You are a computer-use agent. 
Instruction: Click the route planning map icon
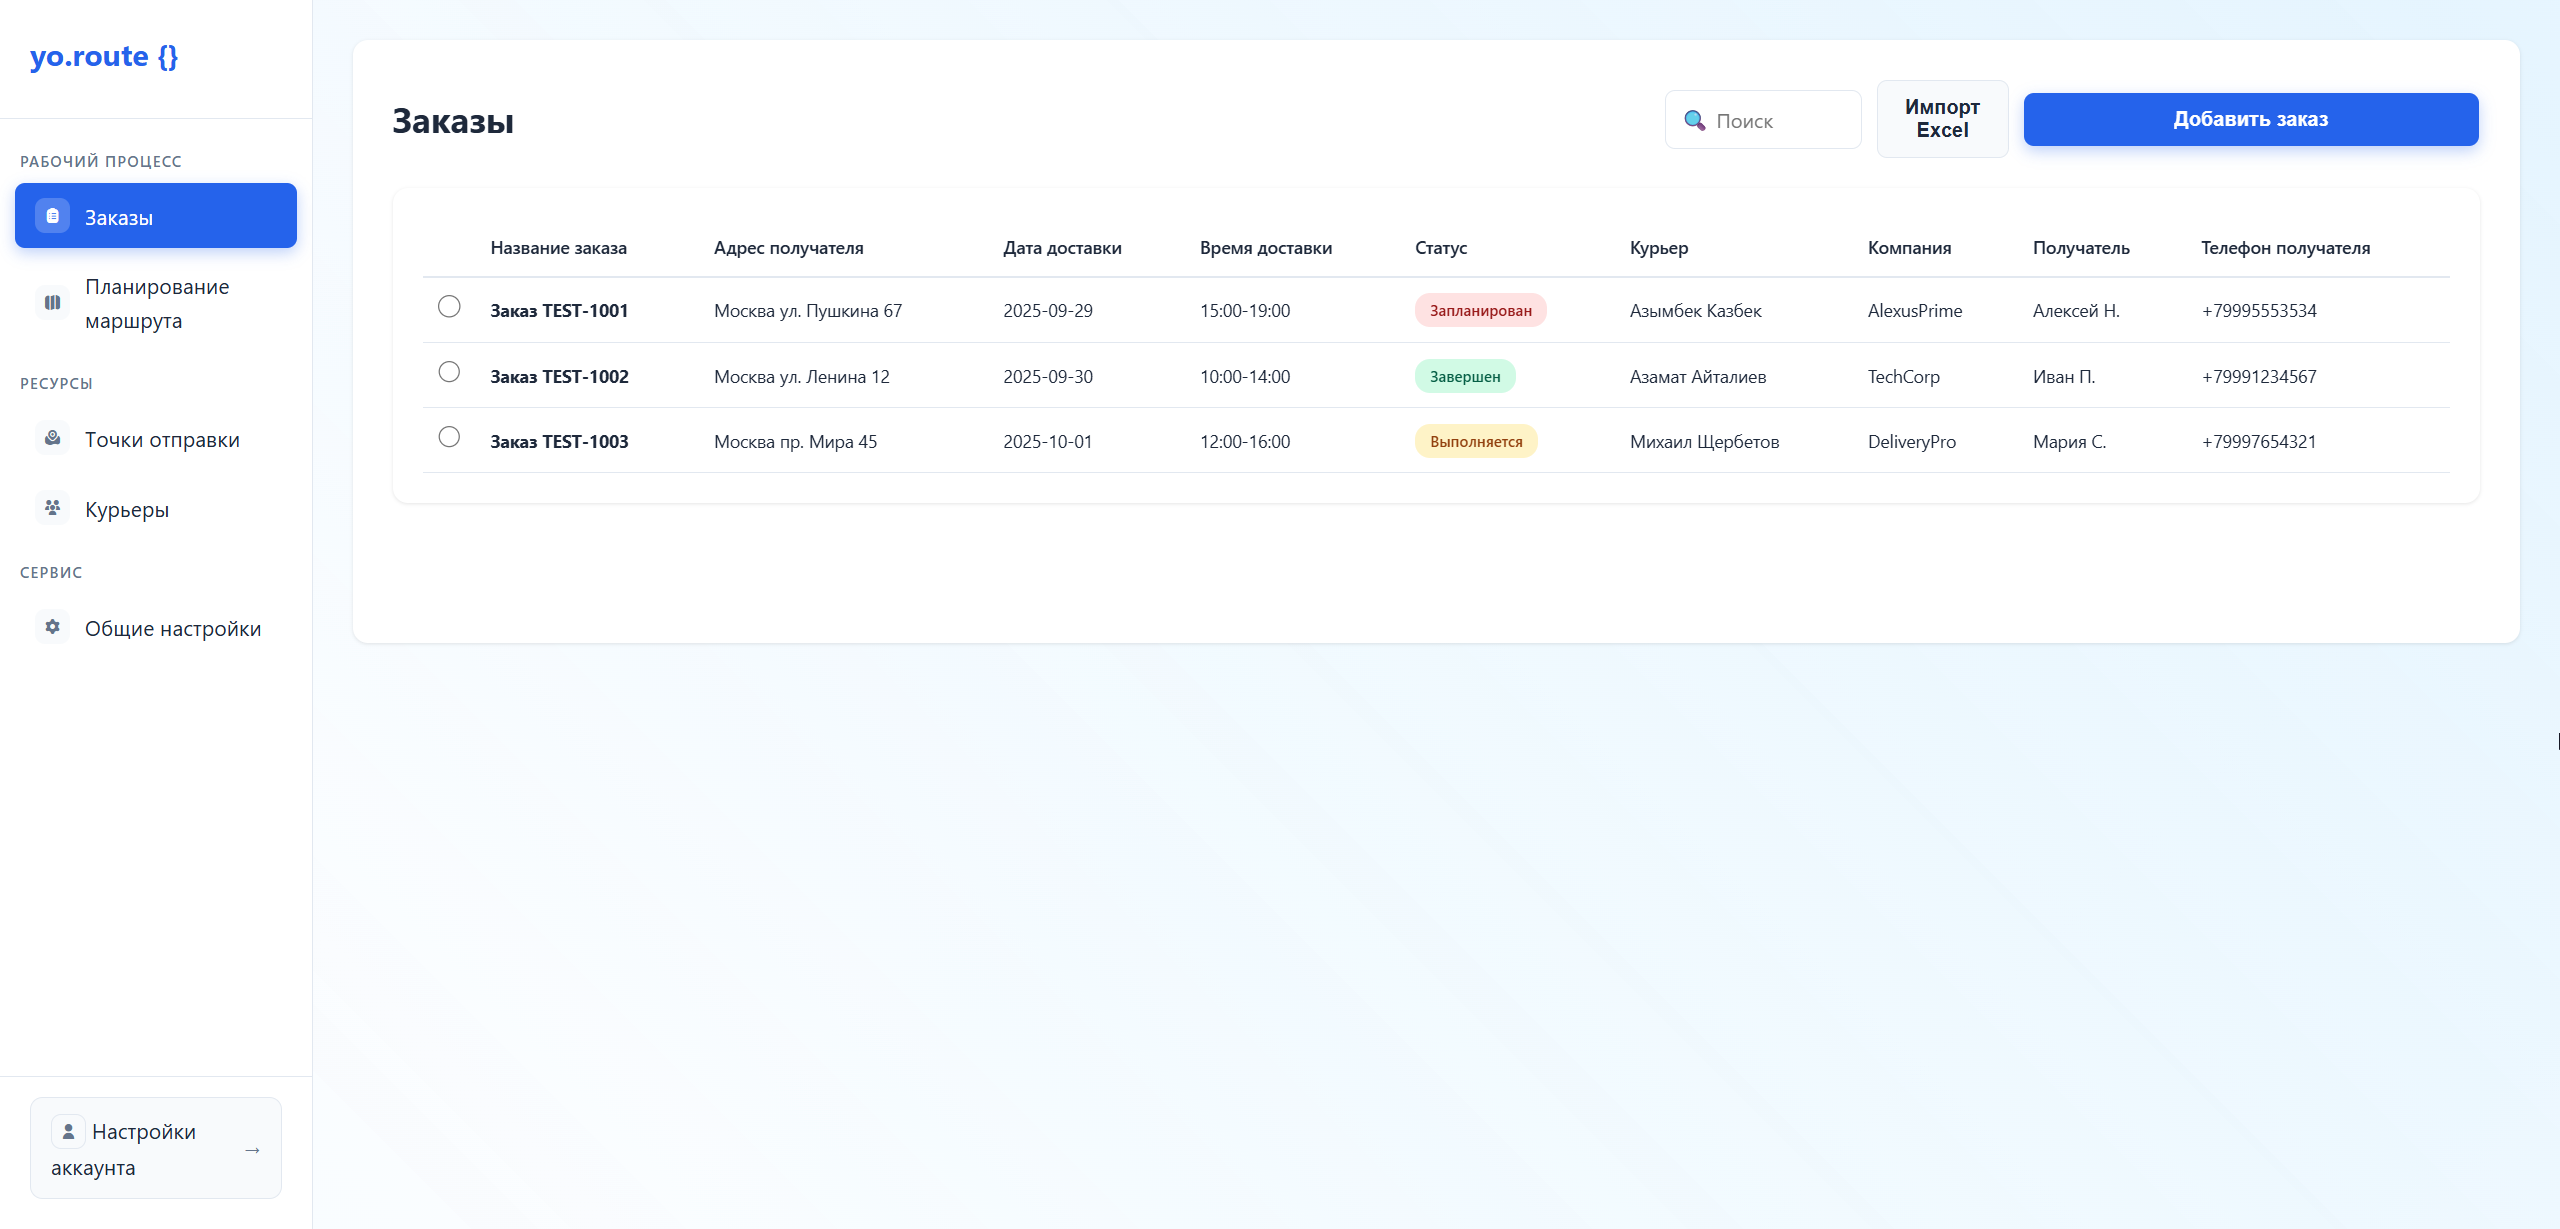pos(52,302)
